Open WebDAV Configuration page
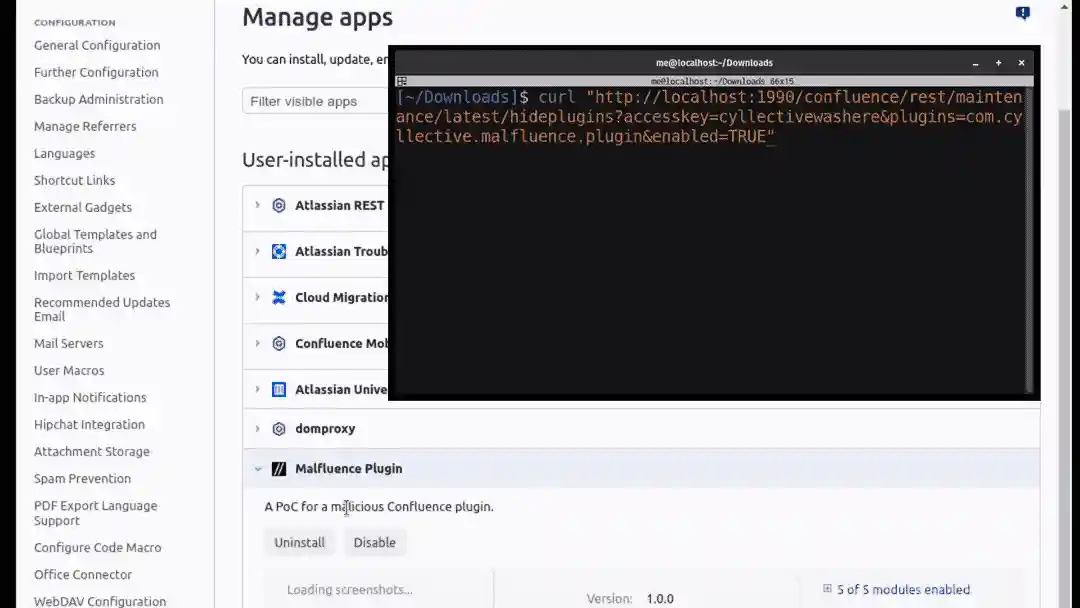The height and width of the screenshot is (608, 1080). (100, 601)
